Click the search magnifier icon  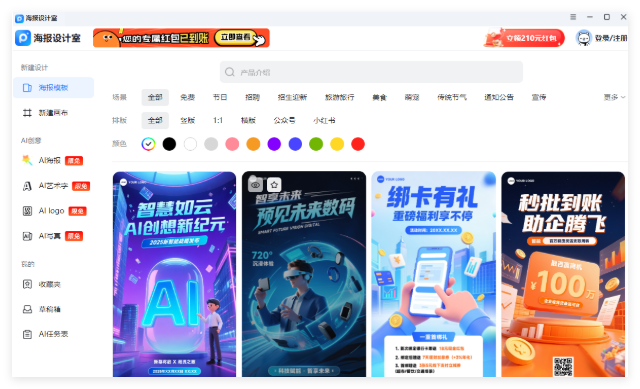click(230, 72)
